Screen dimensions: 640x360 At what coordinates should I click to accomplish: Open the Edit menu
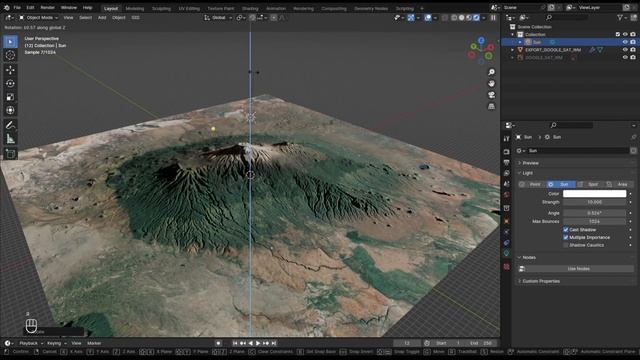click(x=30, y=7)
